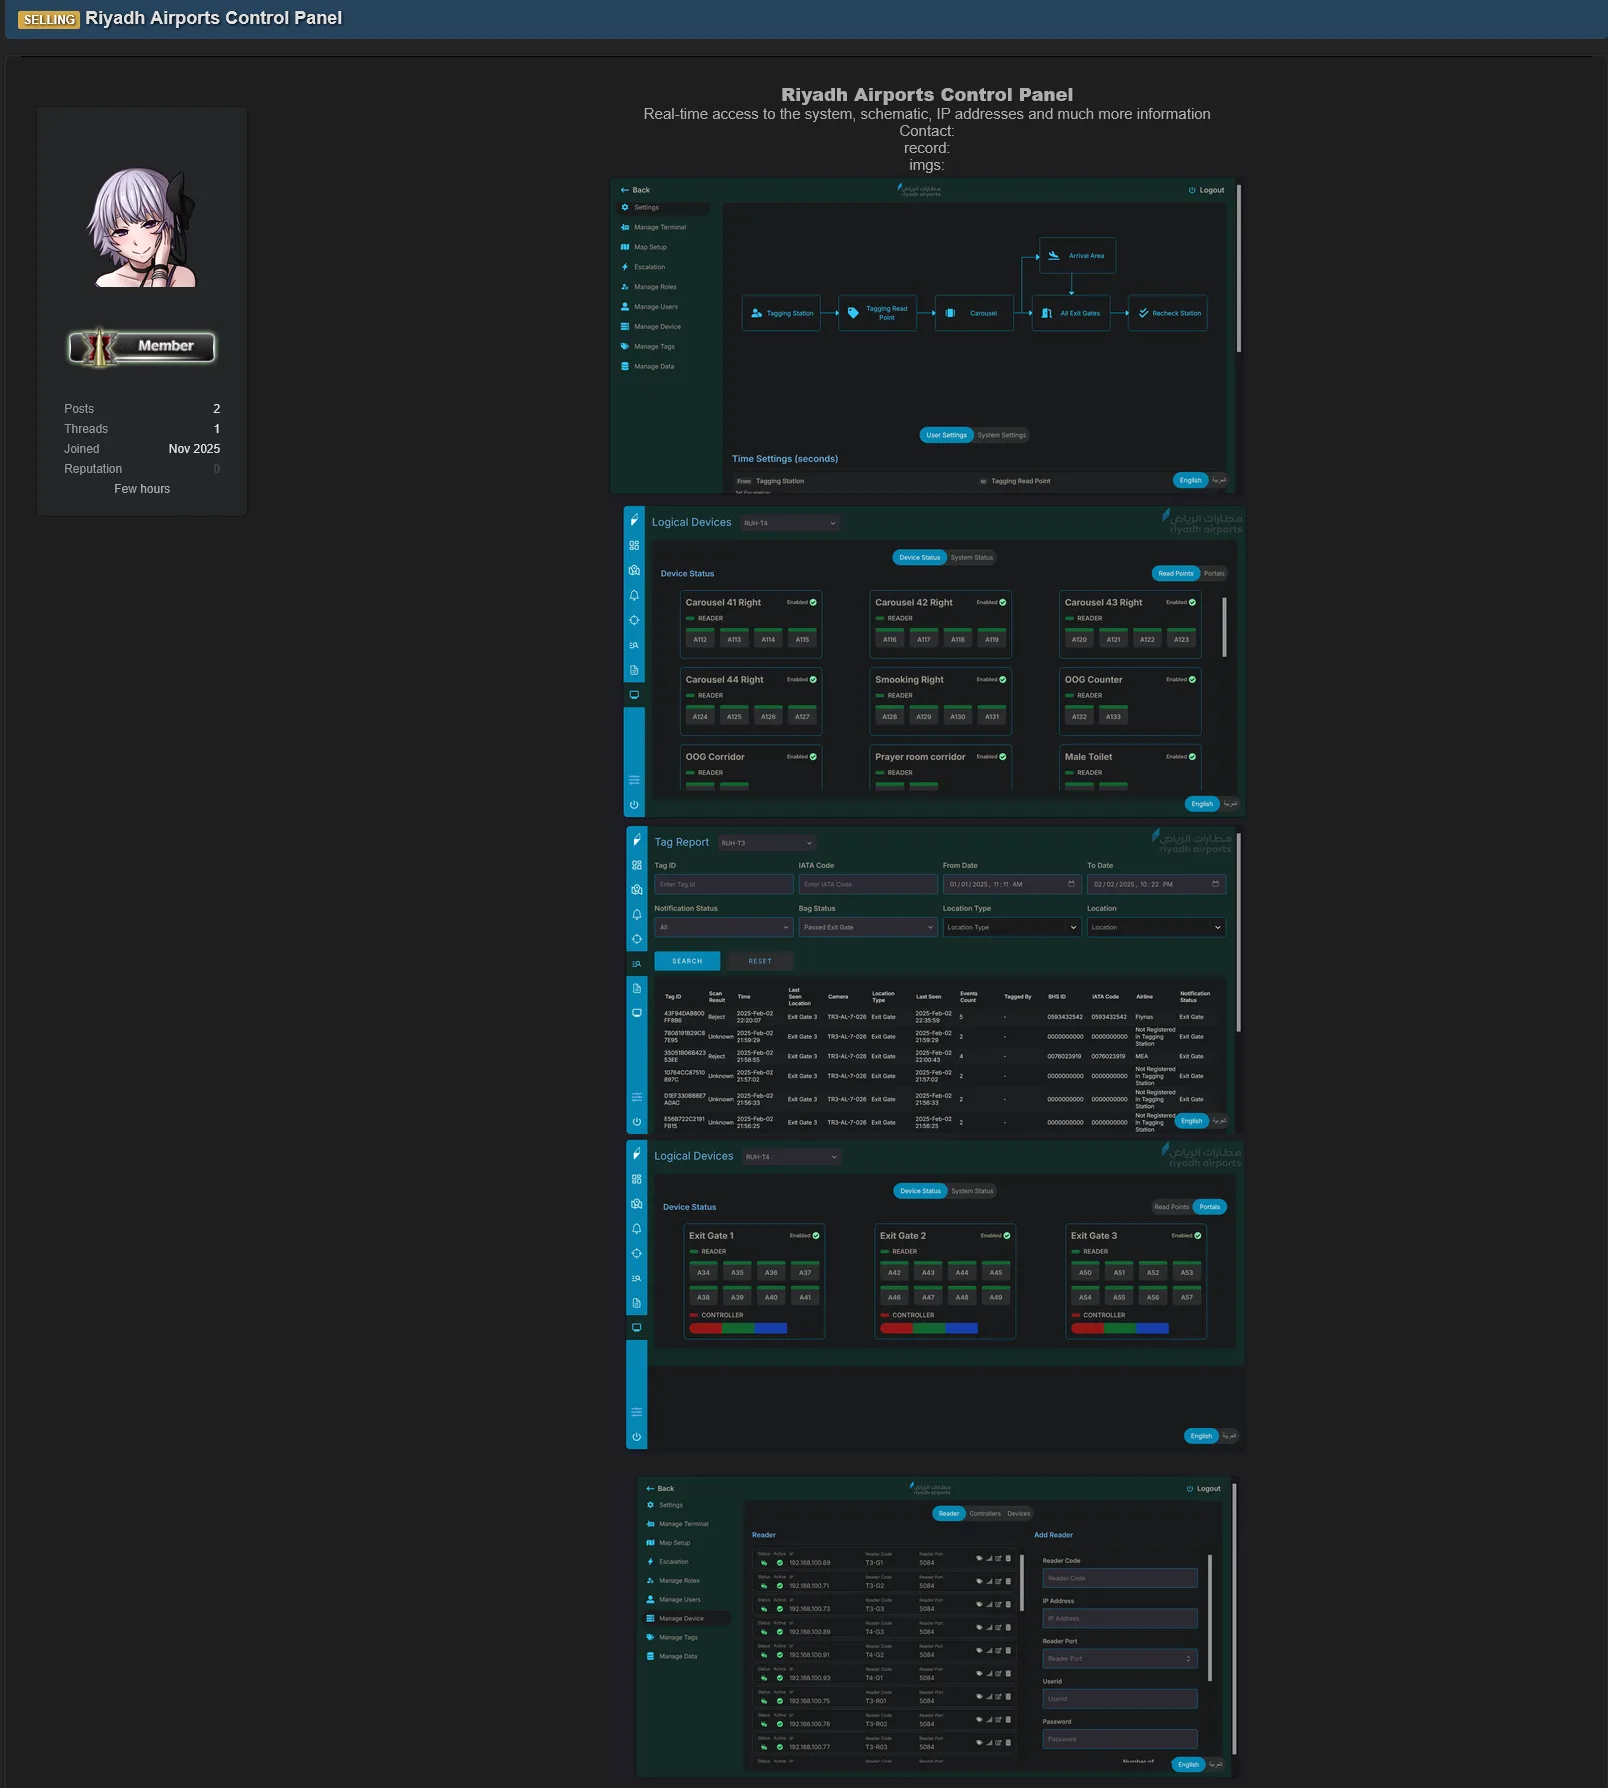Select the All Exit Gates node

click(1070, 313)
